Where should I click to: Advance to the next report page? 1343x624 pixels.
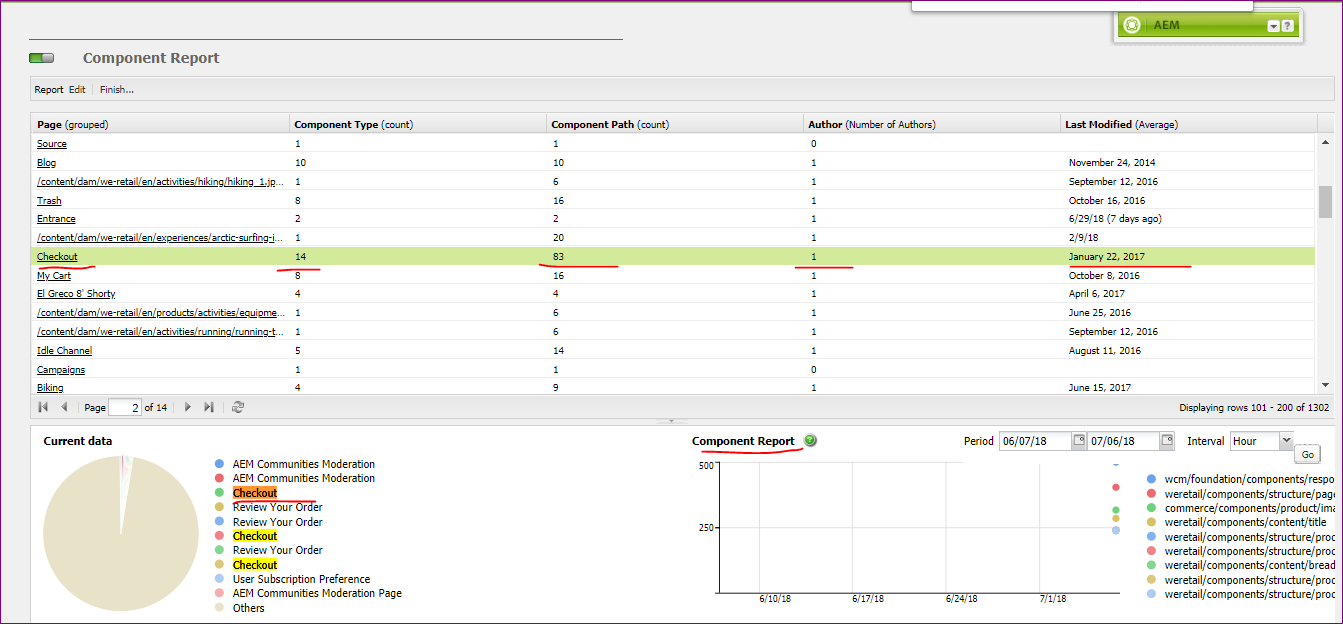click(188, 407)
